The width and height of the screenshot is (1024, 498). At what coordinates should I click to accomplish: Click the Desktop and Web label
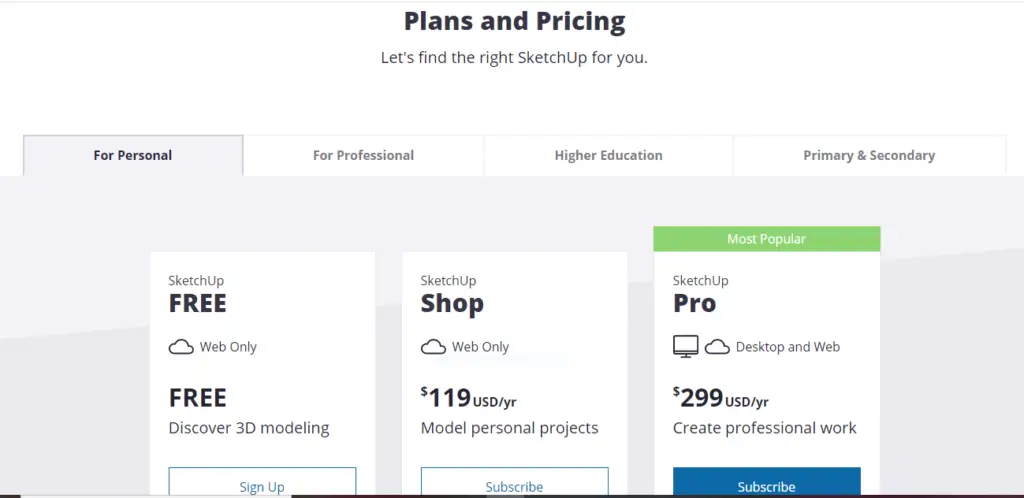pyautogui.click(x=788, y=347)
